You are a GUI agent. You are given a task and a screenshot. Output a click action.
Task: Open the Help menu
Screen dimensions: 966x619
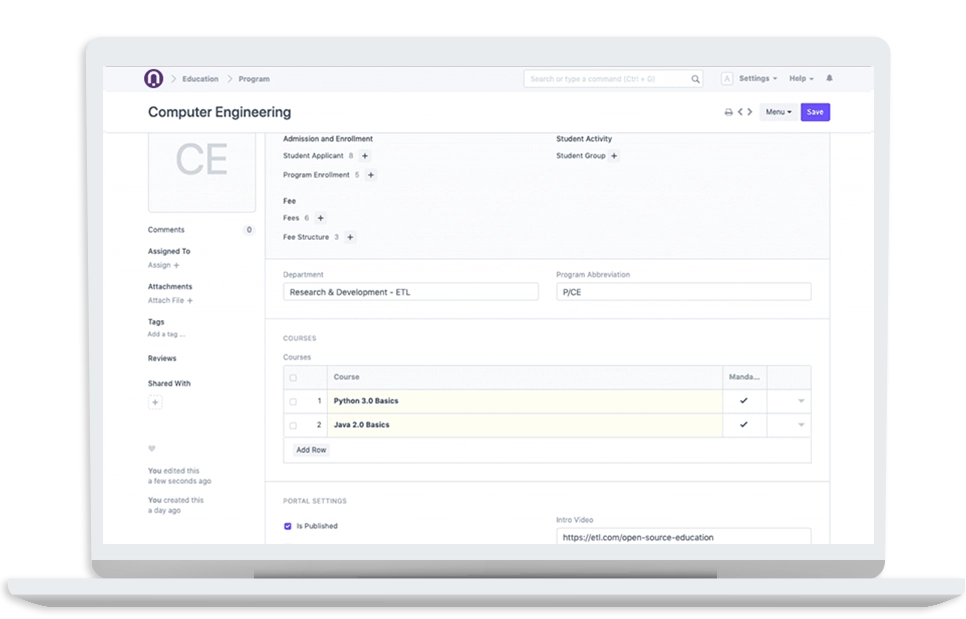(x=800, y=78)
